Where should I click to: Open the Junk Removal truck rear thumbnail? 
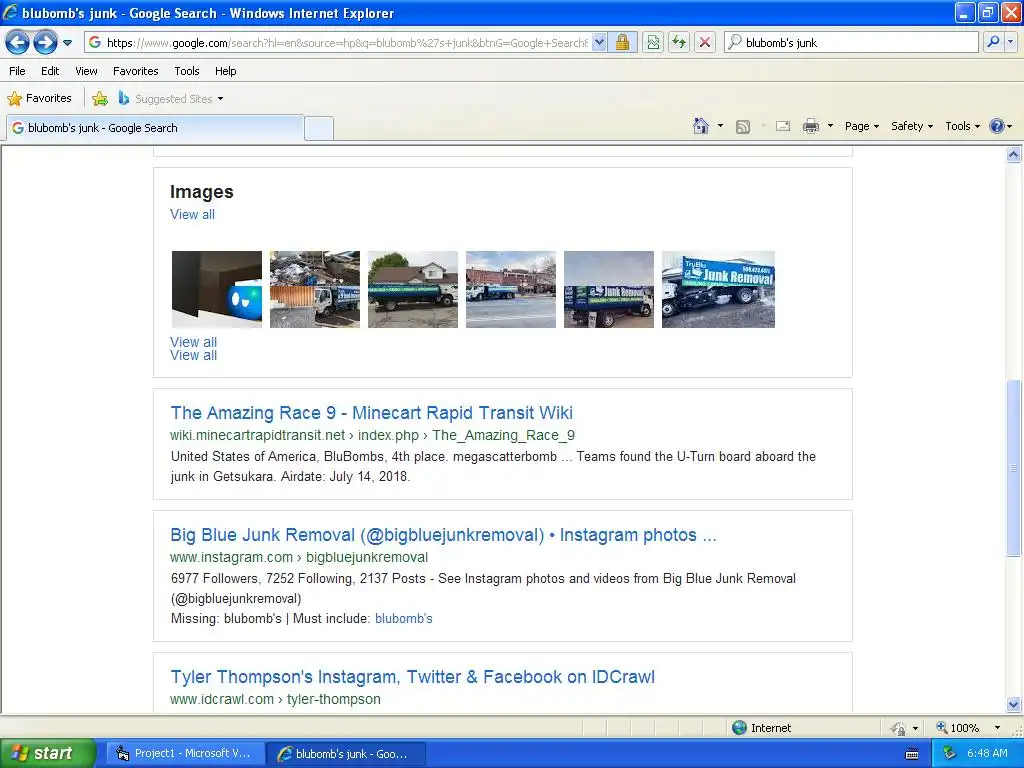(x=609, y=289)
